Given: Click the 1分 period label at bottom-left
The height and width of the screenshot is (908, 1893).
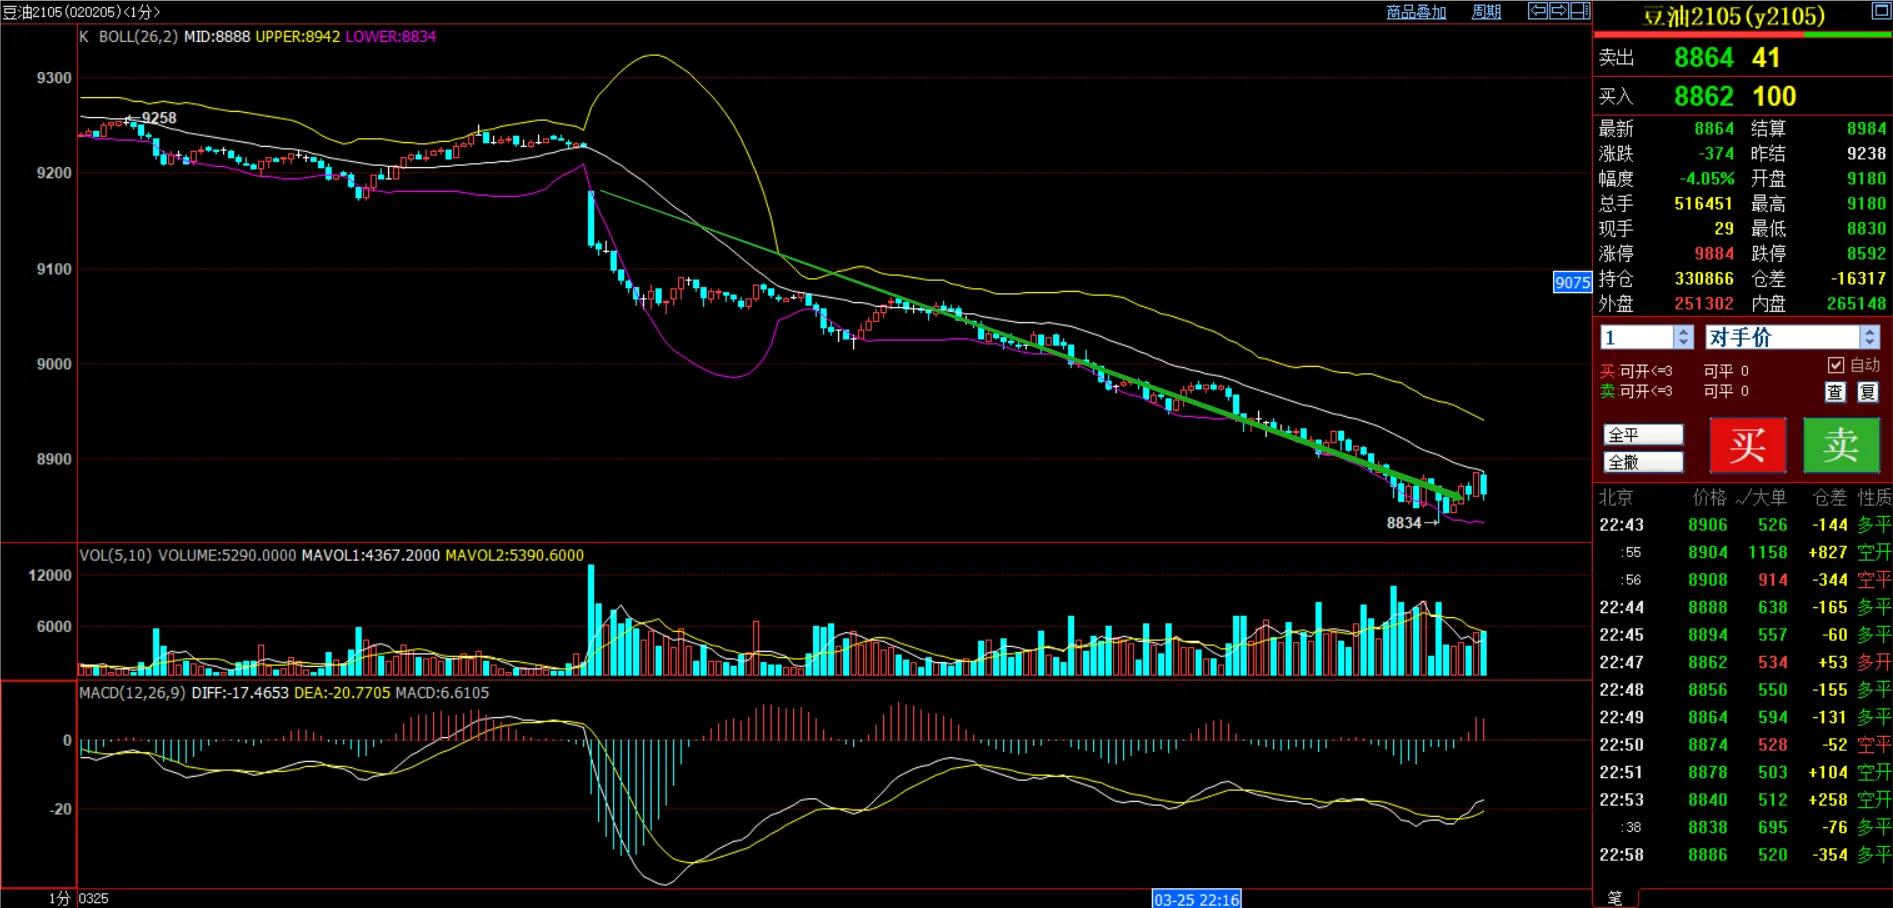Looking at the screenshot, I should (x=59, y=898).
